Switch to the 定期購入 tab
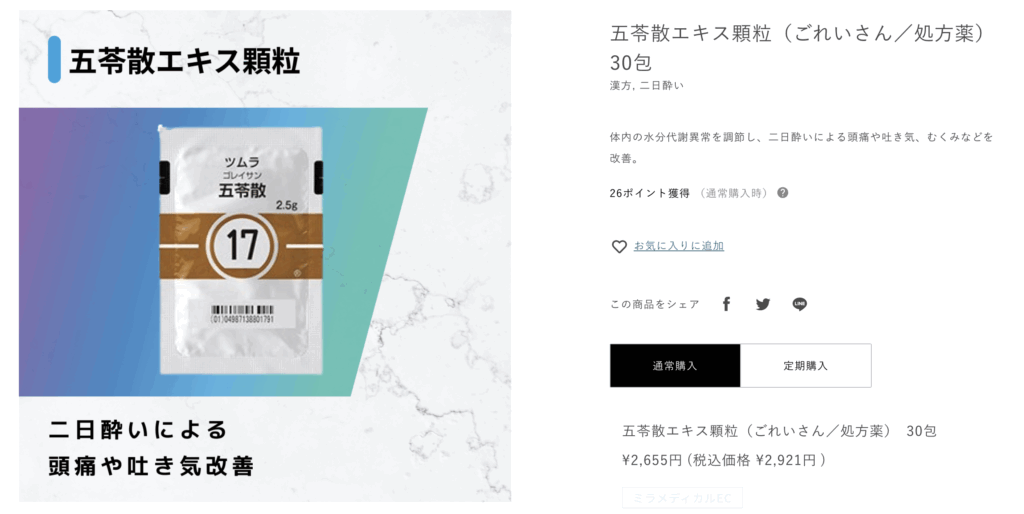Screen dimensions: 1024x514 pos(806,366)
